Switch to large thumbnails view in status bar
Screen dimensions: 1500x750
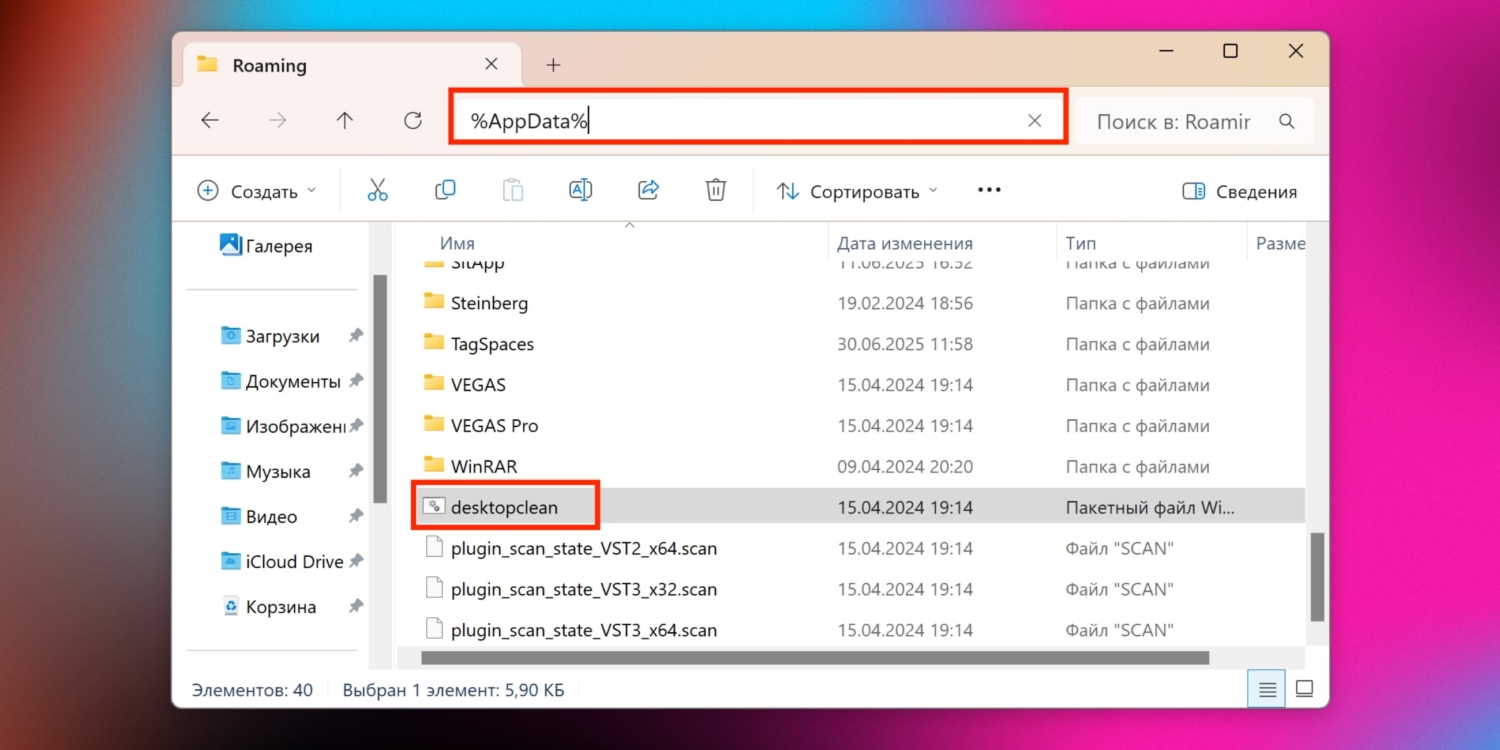pos(1304,689)
